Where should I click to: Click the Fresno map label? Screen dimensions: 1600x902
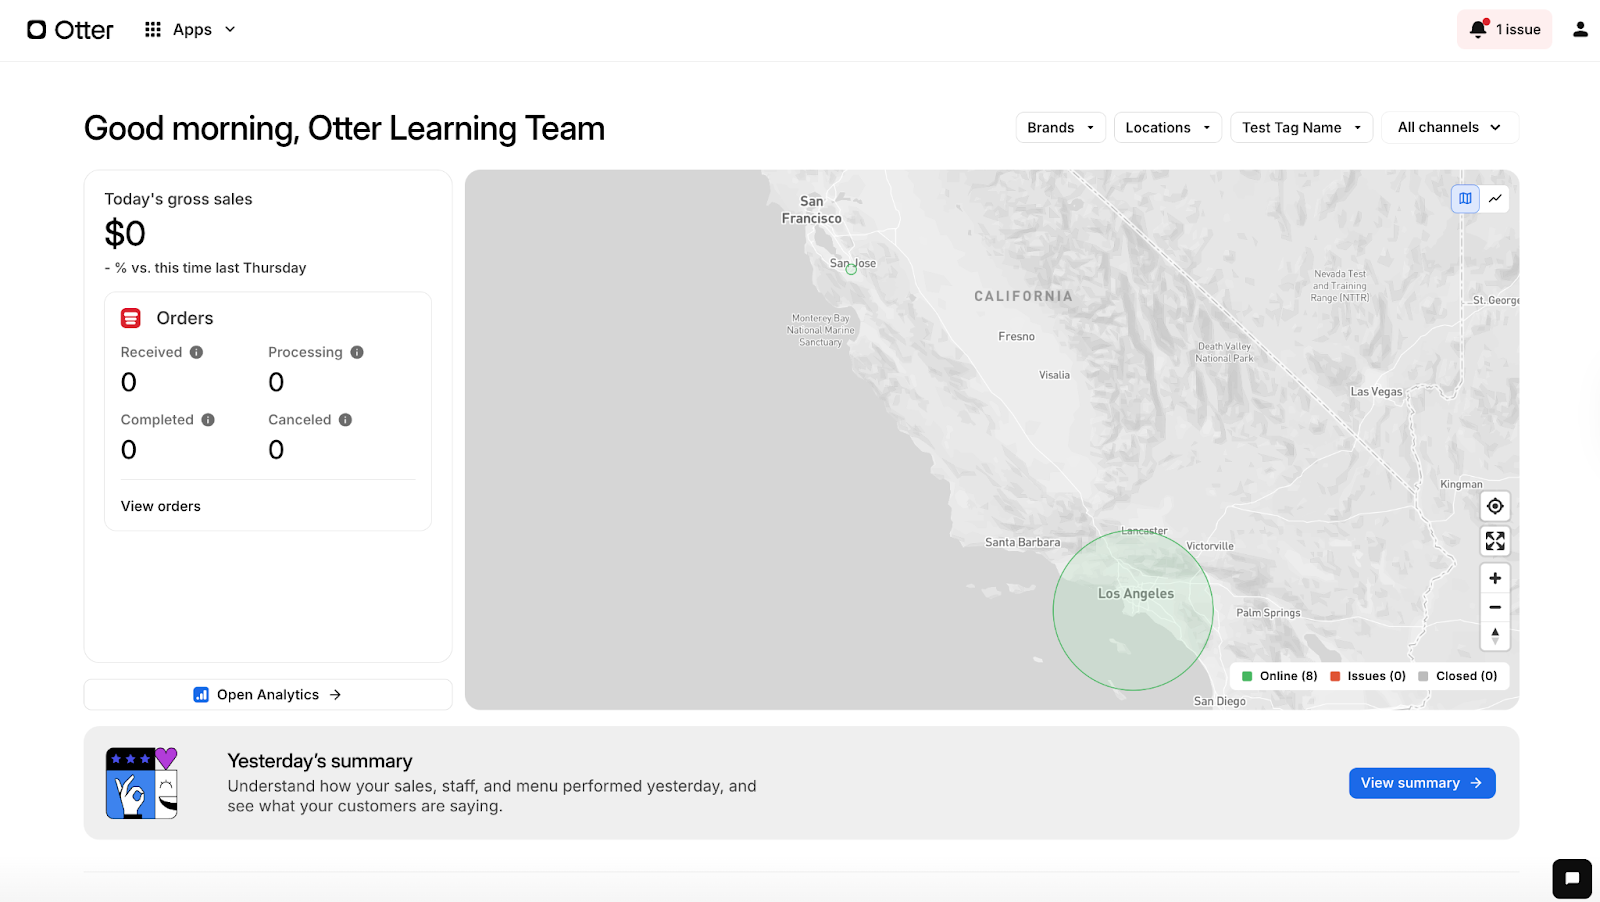coord(1016,336)
